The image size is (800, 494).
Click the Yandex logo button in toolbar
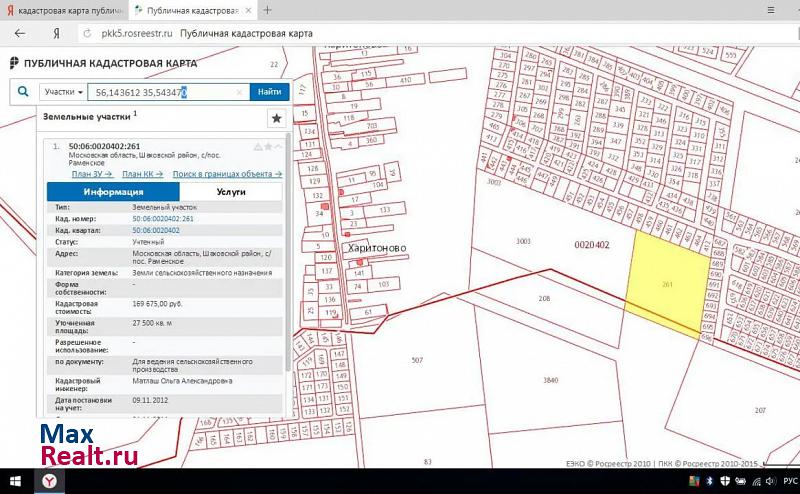pyautogui.click(x=58, y=33)
